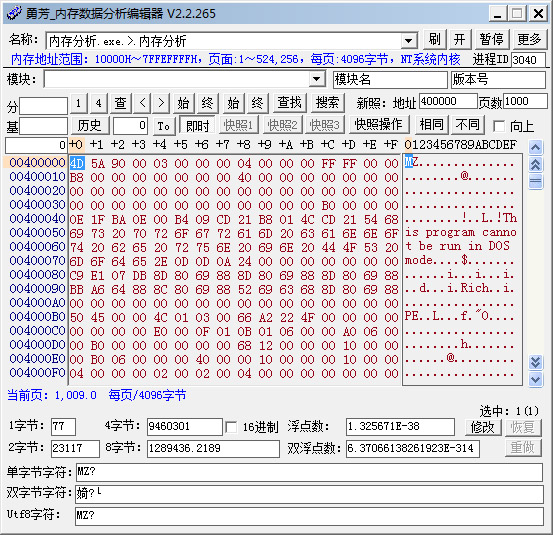The width and height of the screenshot is (553, 535).
Task: Click the 暂停 pause button
Action: [x=492, y=39]
